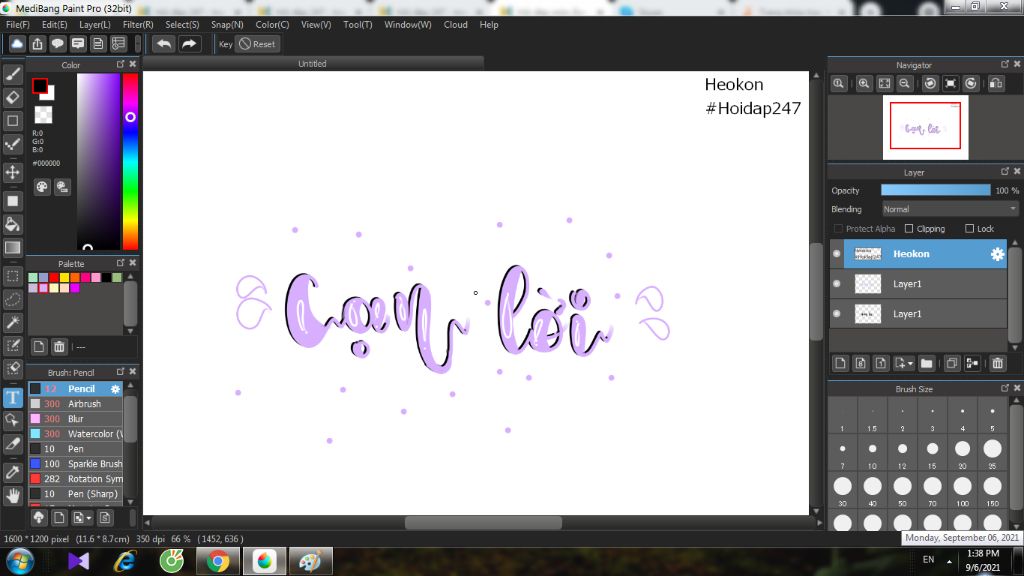Select the Sparkle Brush

point(76,464)
